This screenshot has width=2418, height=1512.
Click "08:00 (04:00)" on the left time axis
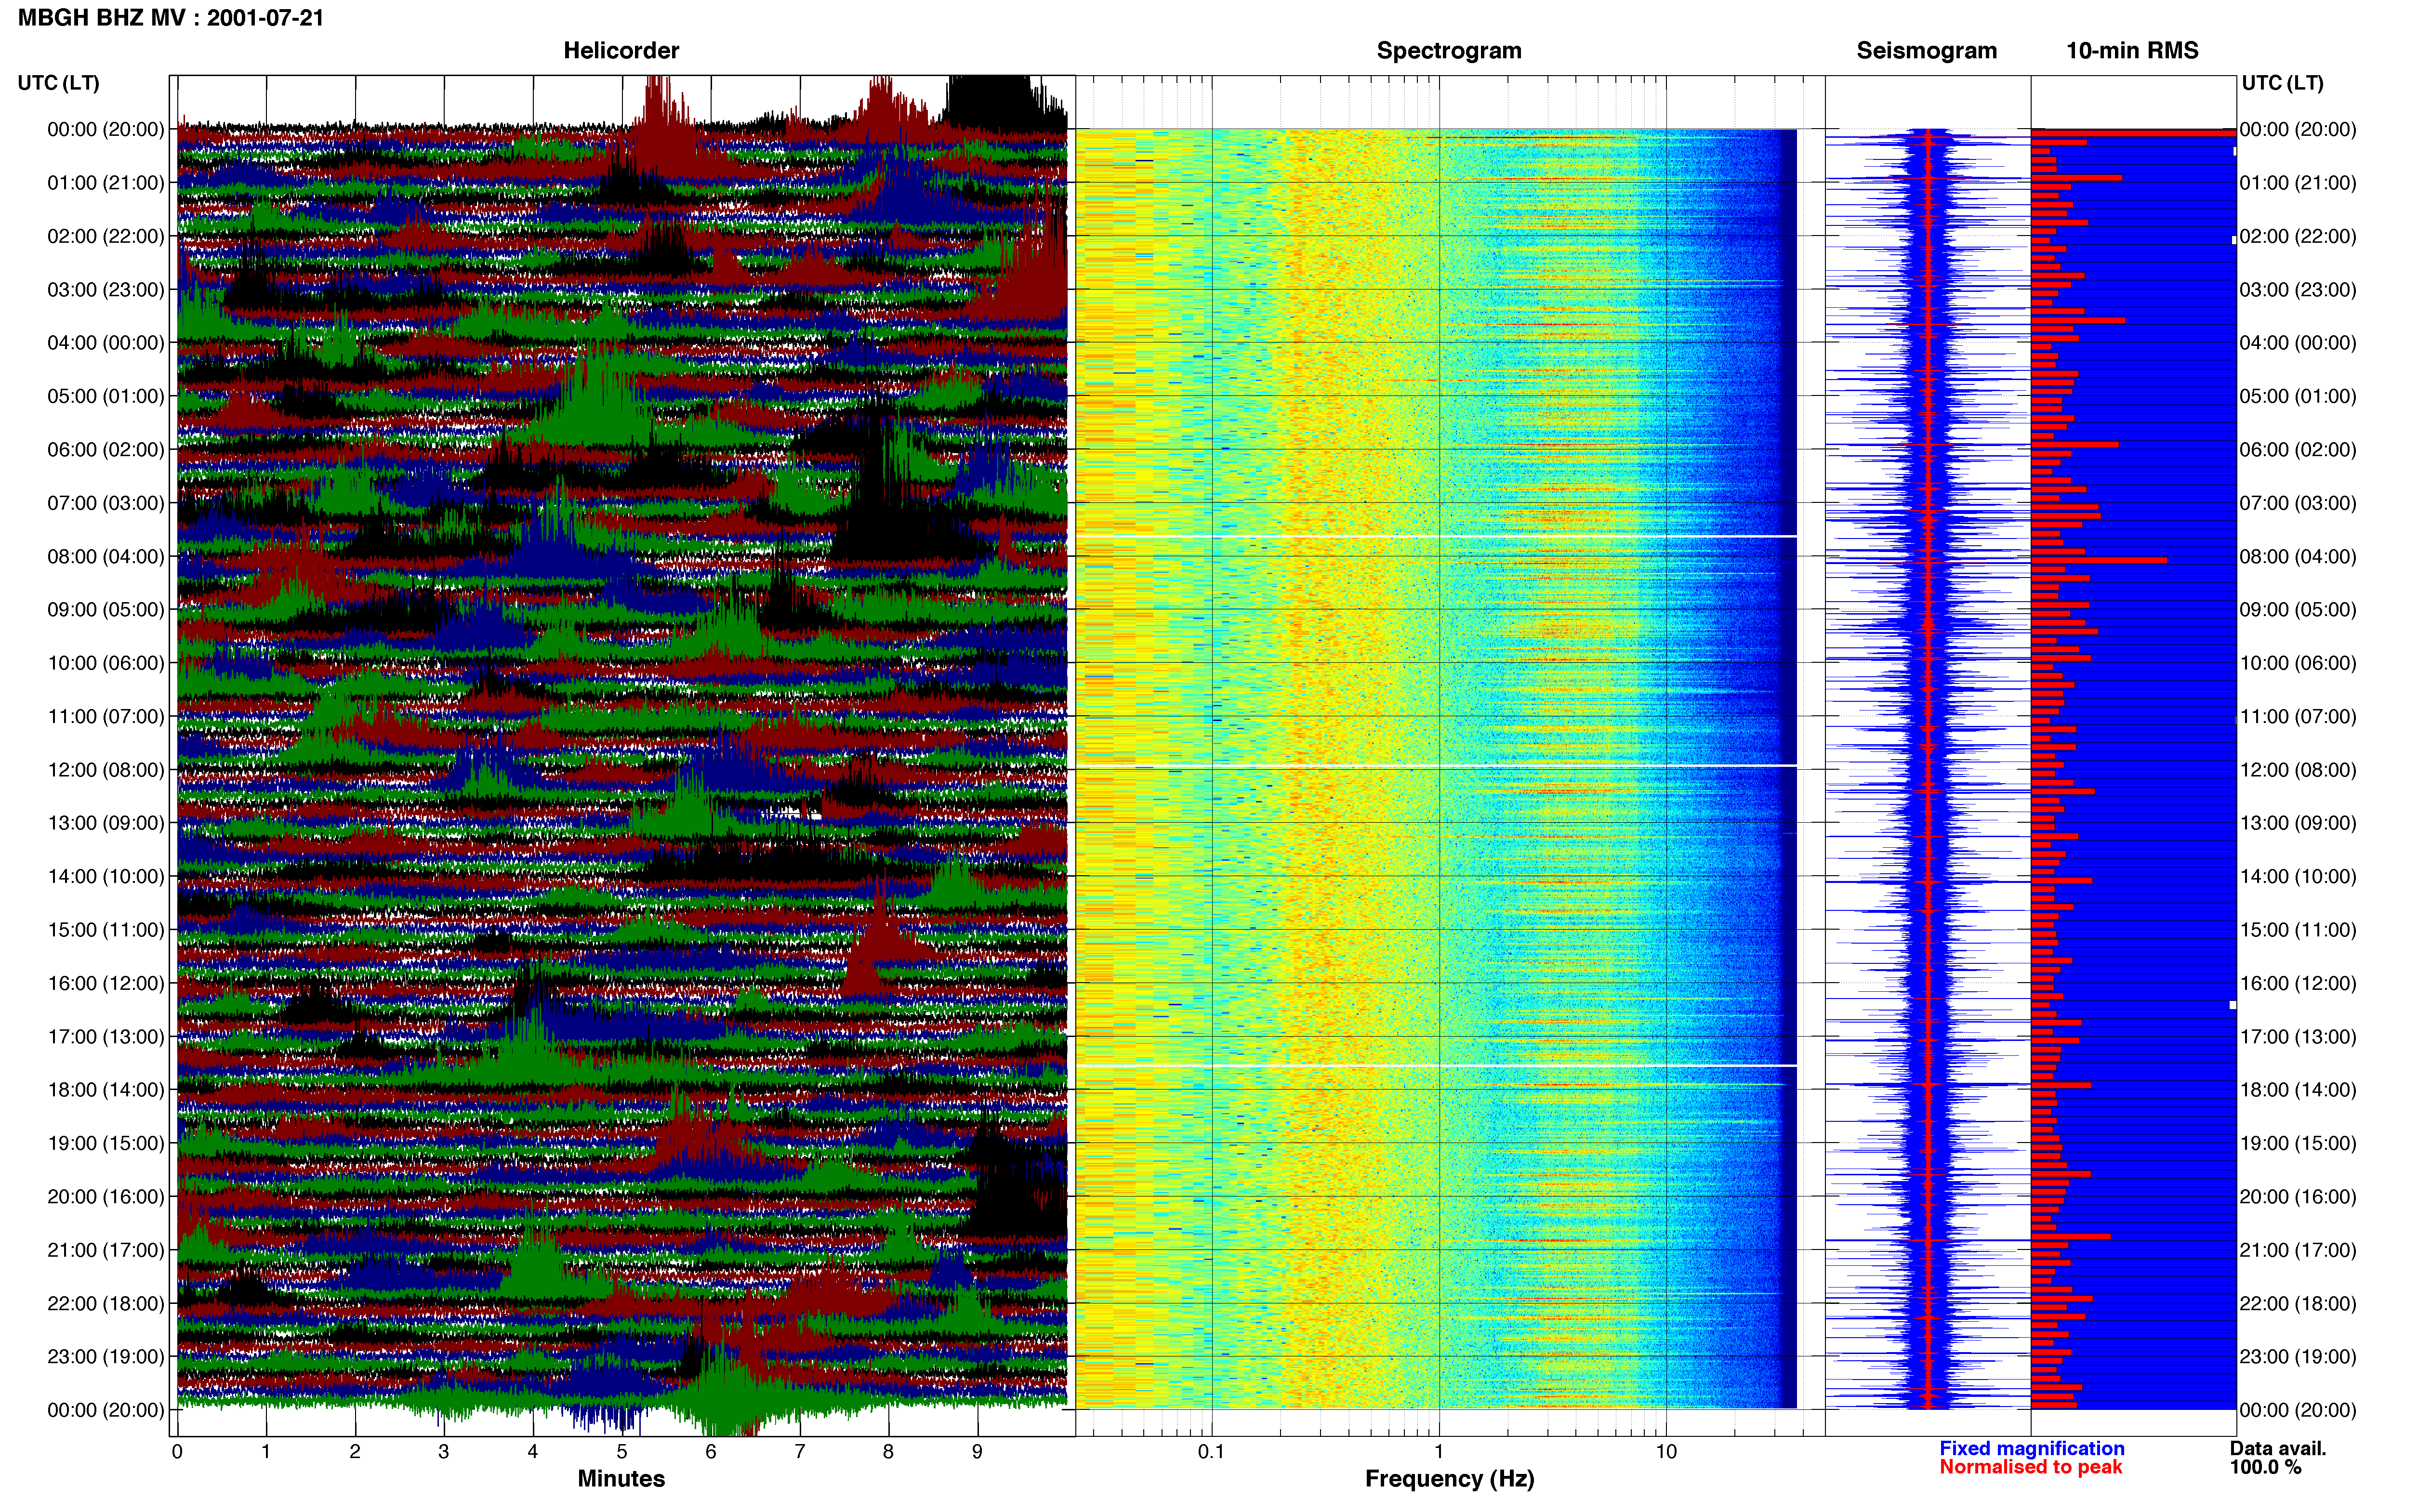(x=106, y=556)
